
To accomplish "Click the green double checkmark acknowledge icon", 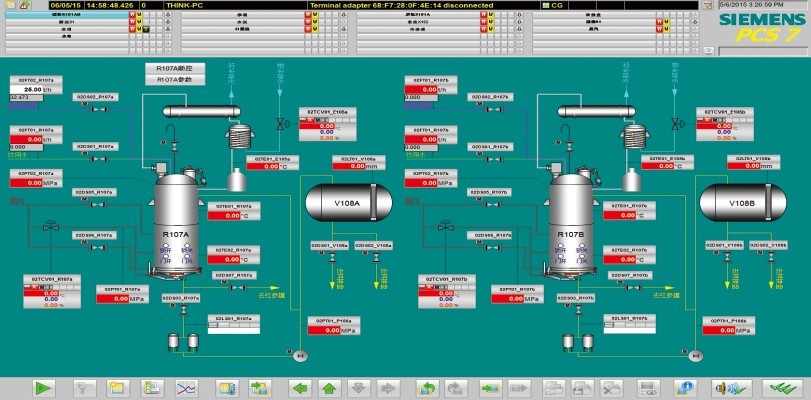I will [778, 387].
